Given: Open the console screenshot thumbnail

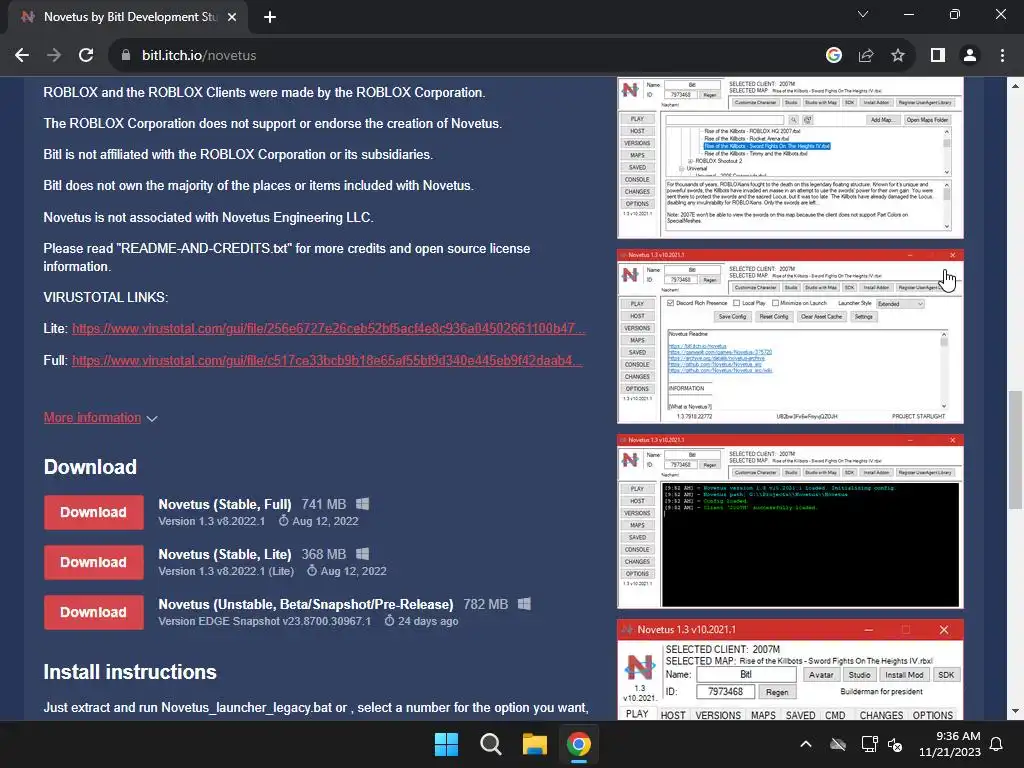Looking at the screenshot, I should tap(790, 521).
